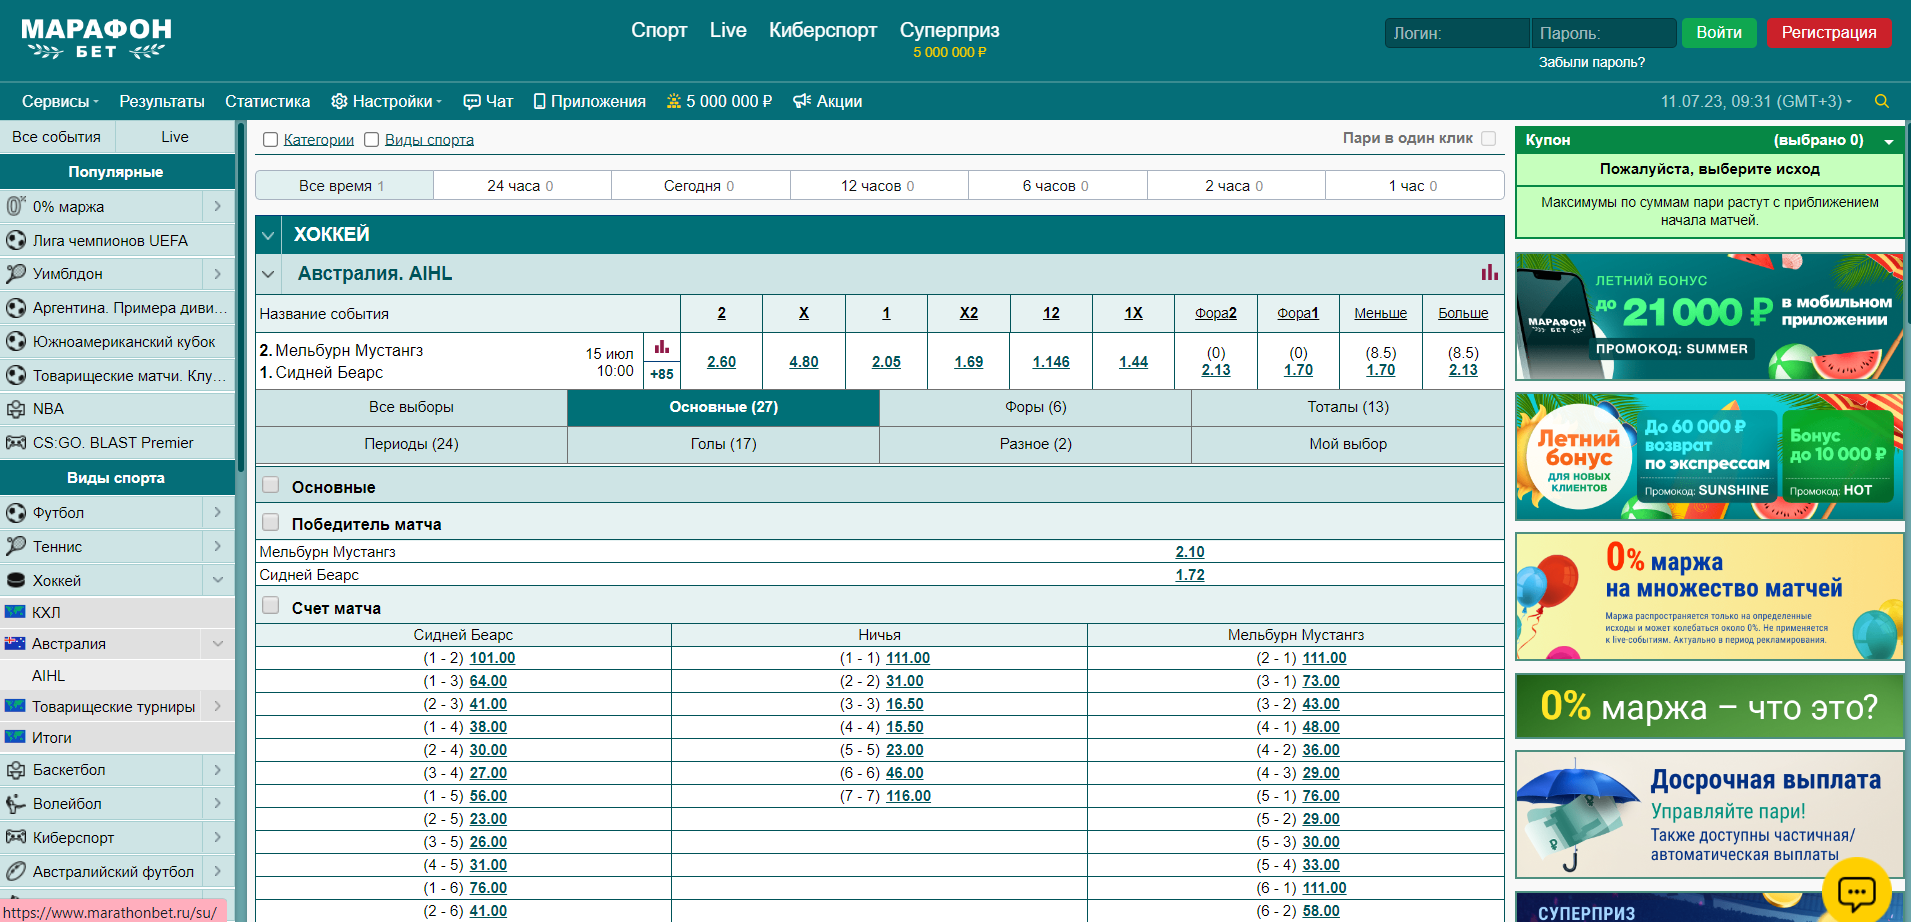The width and height of the screenshot is (1911, 922).
Task: Collapse the Хоккей sidebar chevron
Action: coord(218,580)
